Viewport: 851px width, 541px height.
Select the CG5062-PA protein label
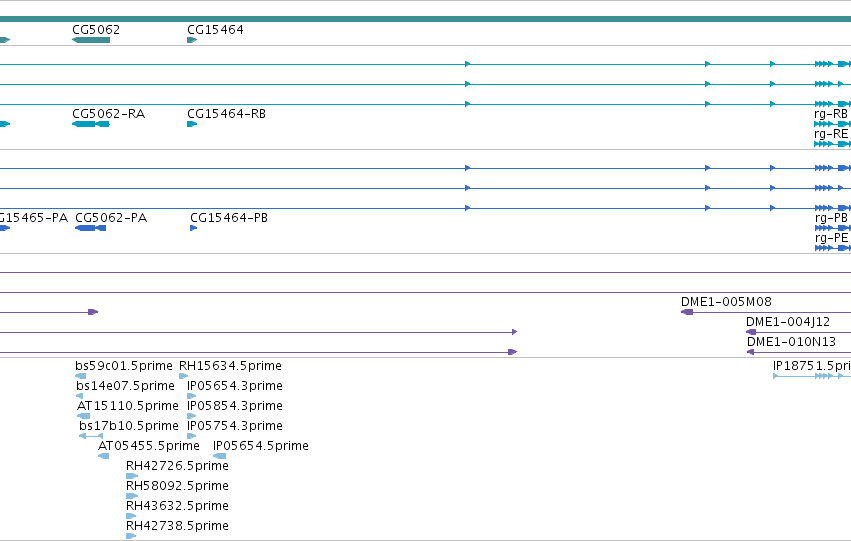coord(111,218)
